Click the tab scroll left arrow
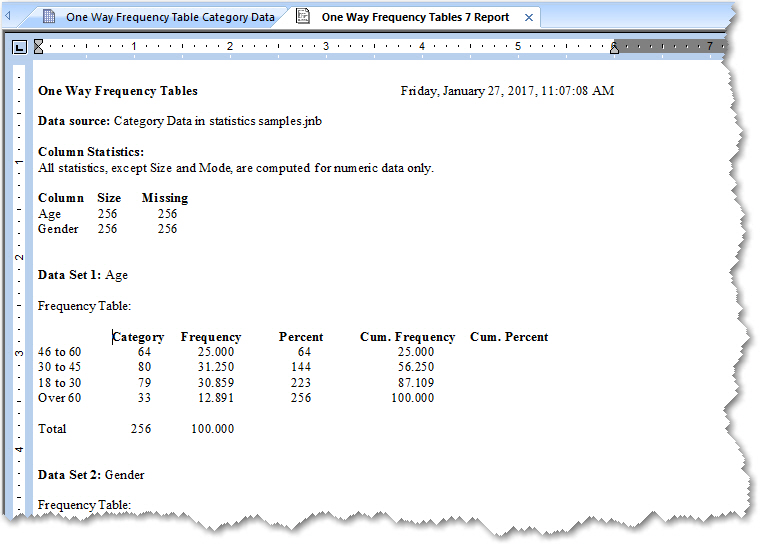Image resolution: width=766 pixels, height=550 pixels. pos(10,17)
